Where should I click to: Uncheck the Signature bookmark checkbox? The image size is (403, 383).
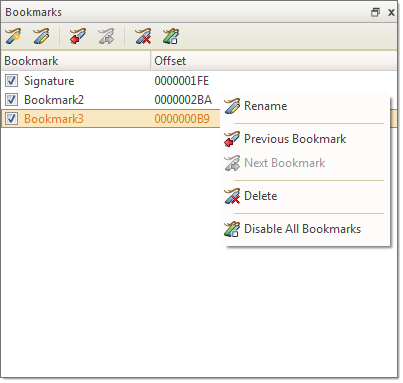point(11,81)
